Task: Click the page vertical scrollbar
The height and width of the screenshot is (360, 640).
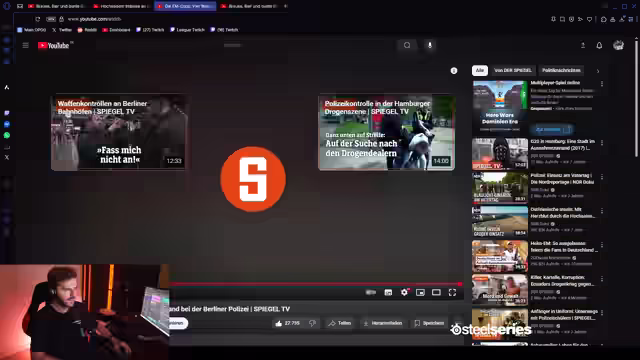Action: click(x=636, y=98)
